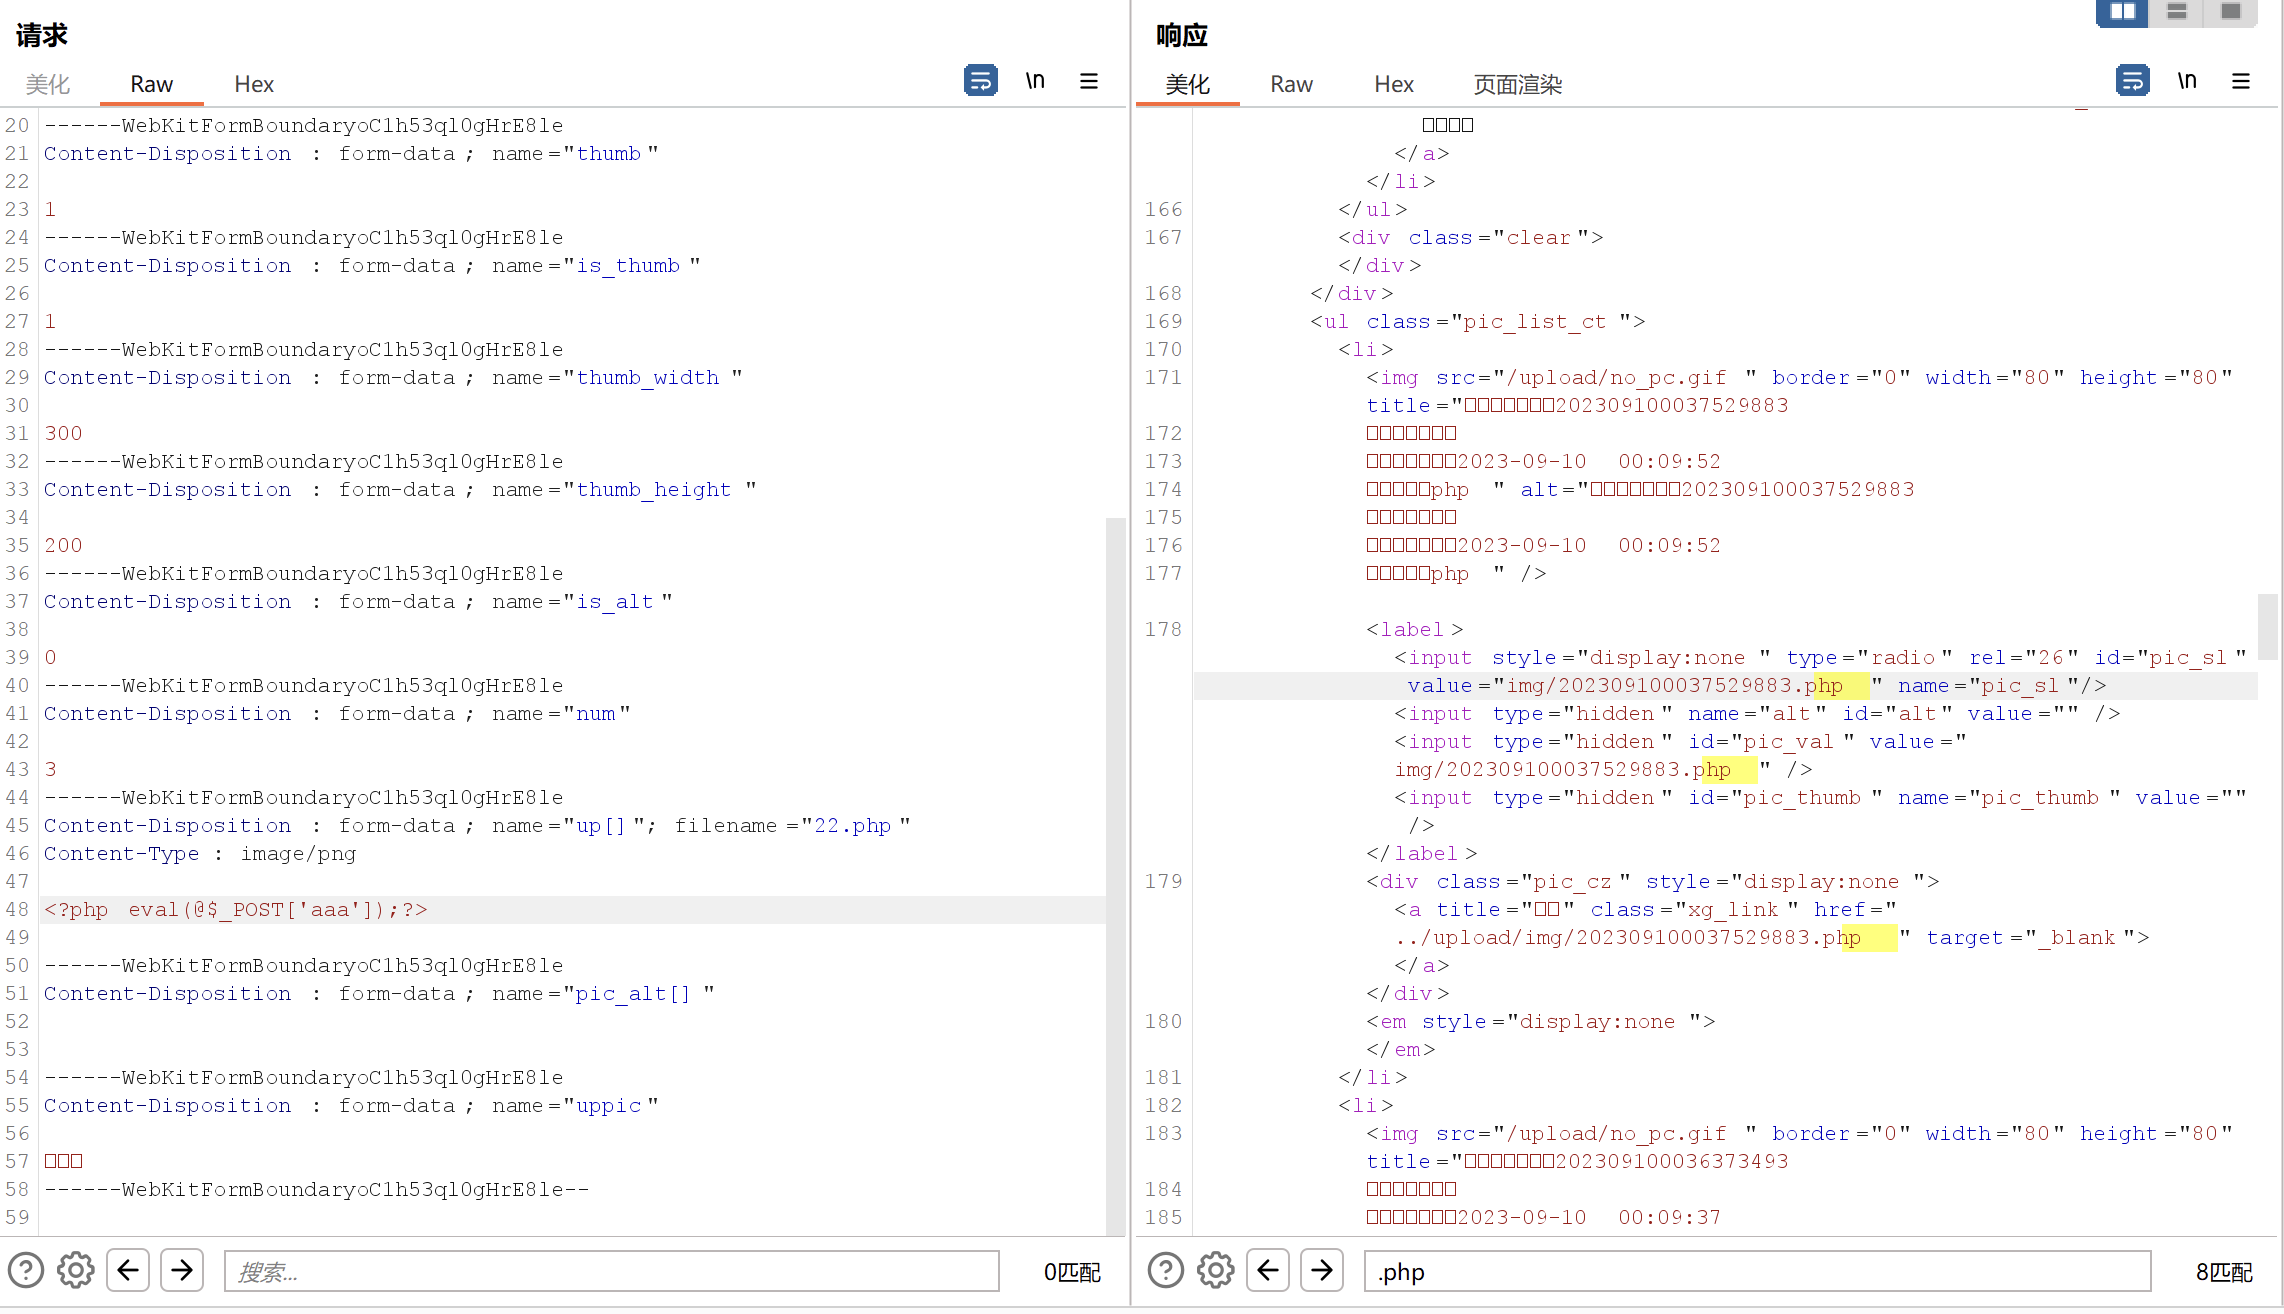Toggle word wrap in request panel
This screenshot has width=2284, height=1314.
(x=980, y=81)
